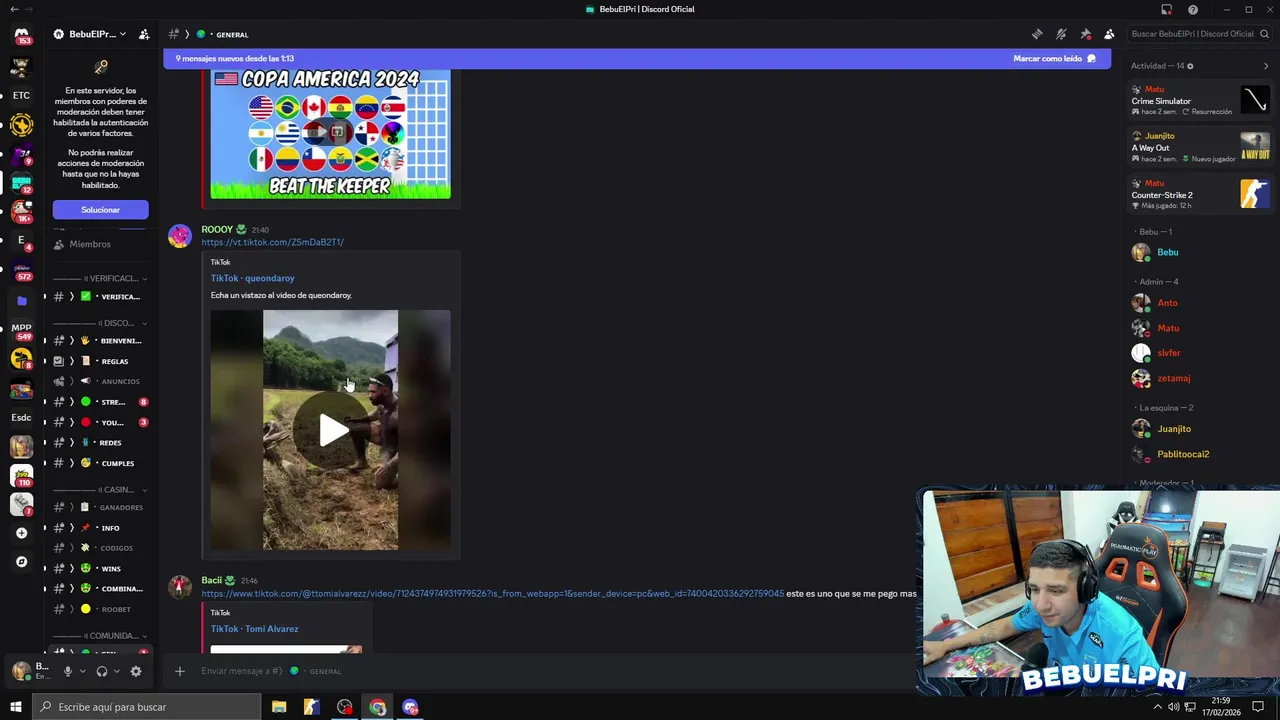
Task: Open the ETC server icon
Action: point(21,95)
